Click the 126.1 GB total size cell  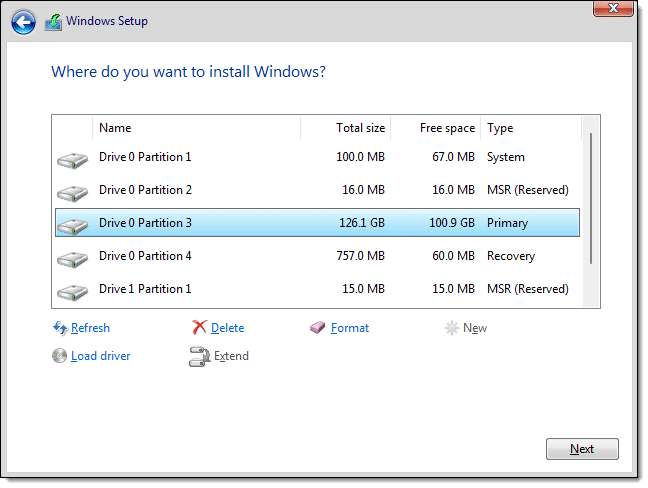point(362,223)
